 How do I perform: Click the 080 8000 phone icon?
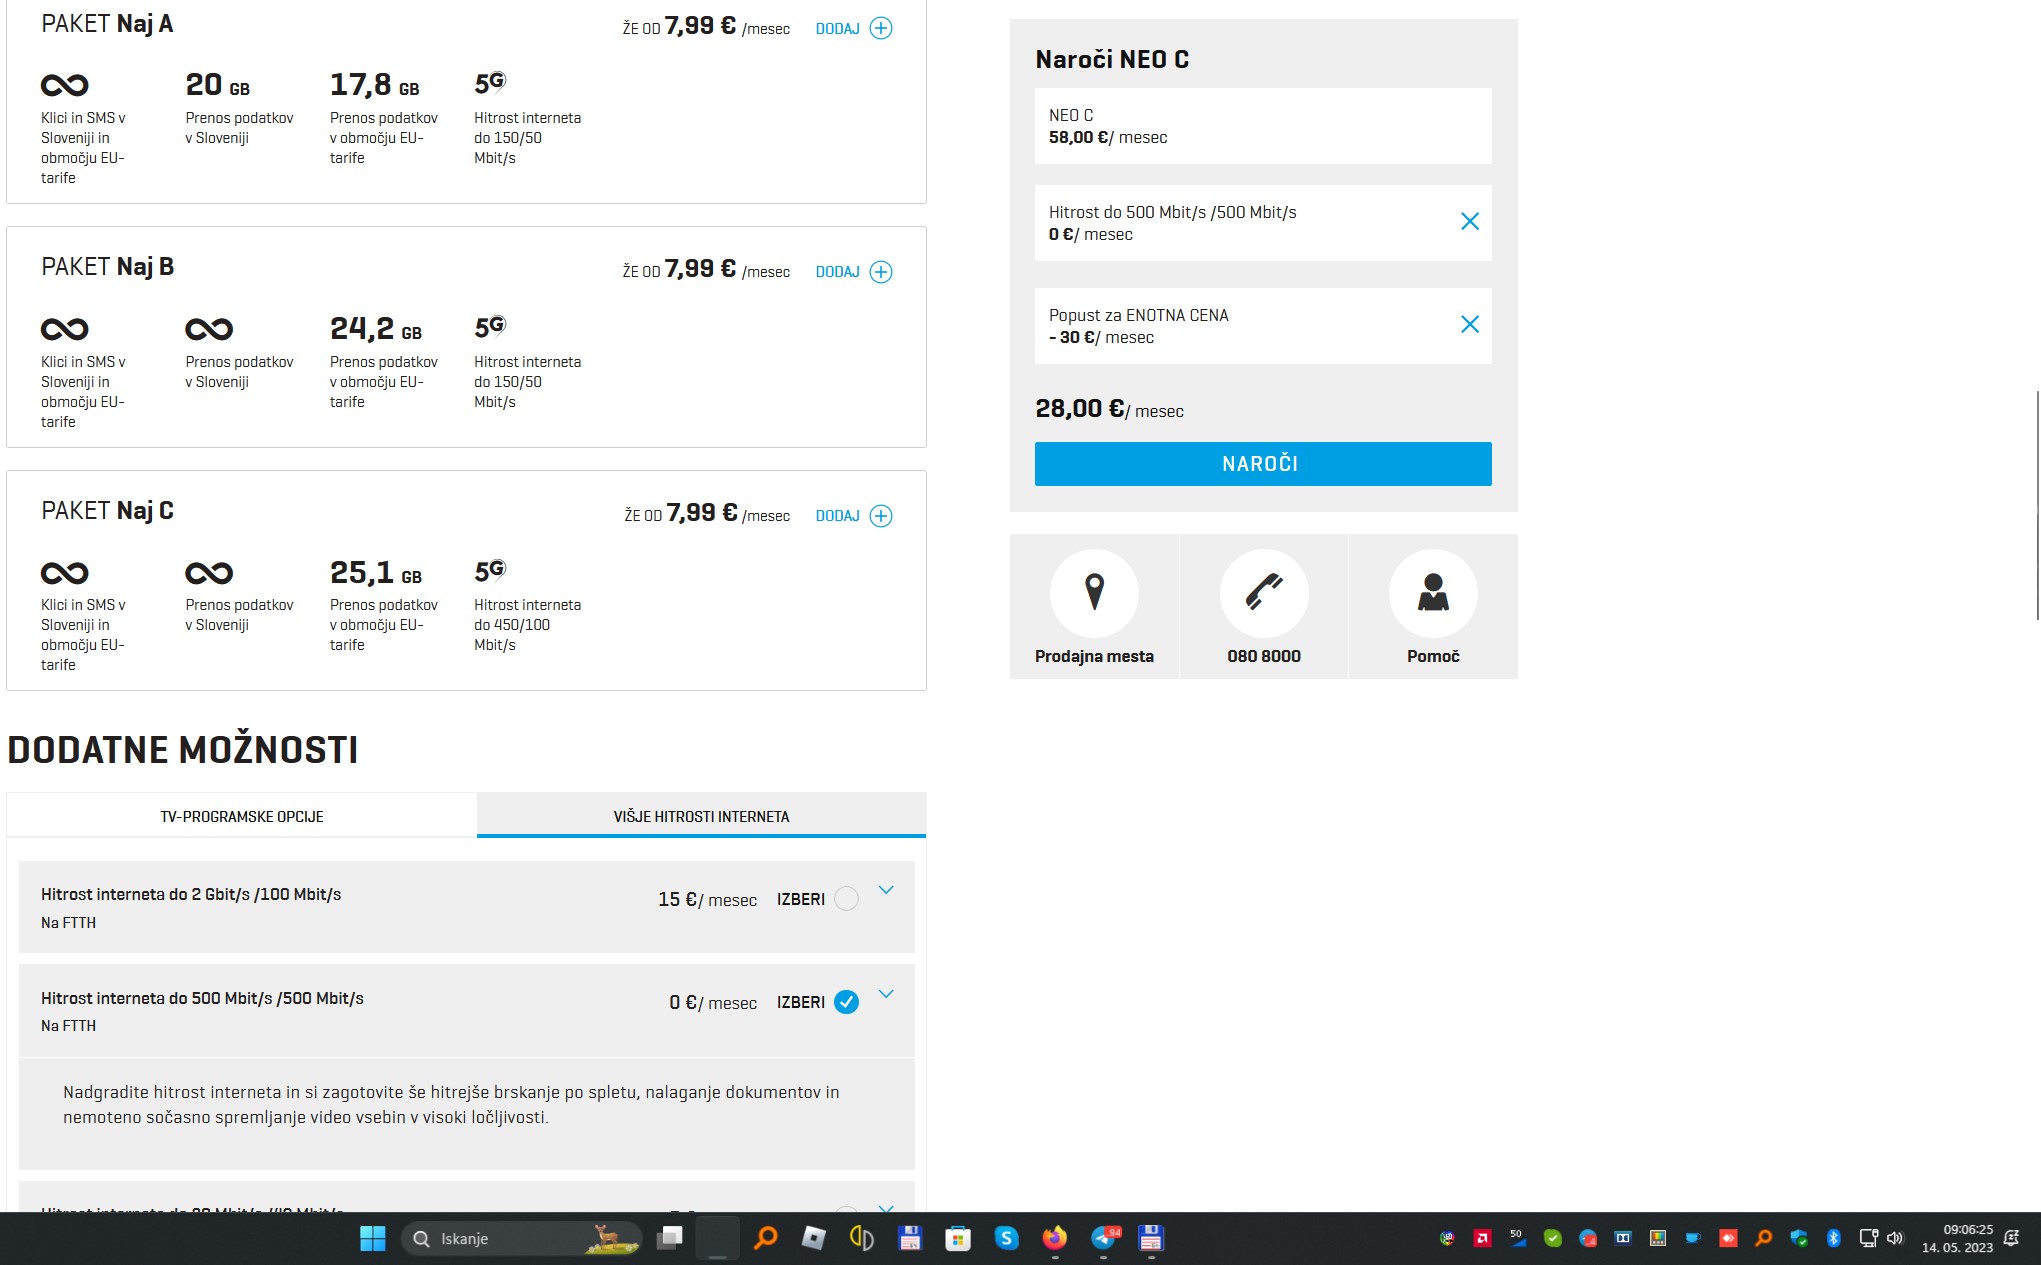pos(1264,593)
